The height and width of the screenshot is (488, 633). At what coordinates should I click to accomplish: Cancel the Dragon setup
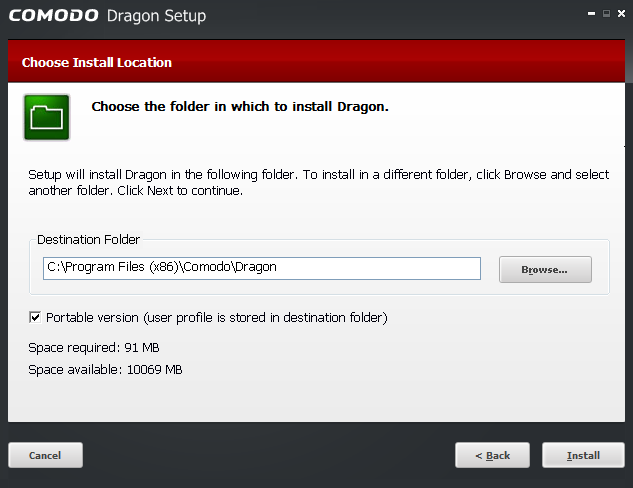point(45,455)
